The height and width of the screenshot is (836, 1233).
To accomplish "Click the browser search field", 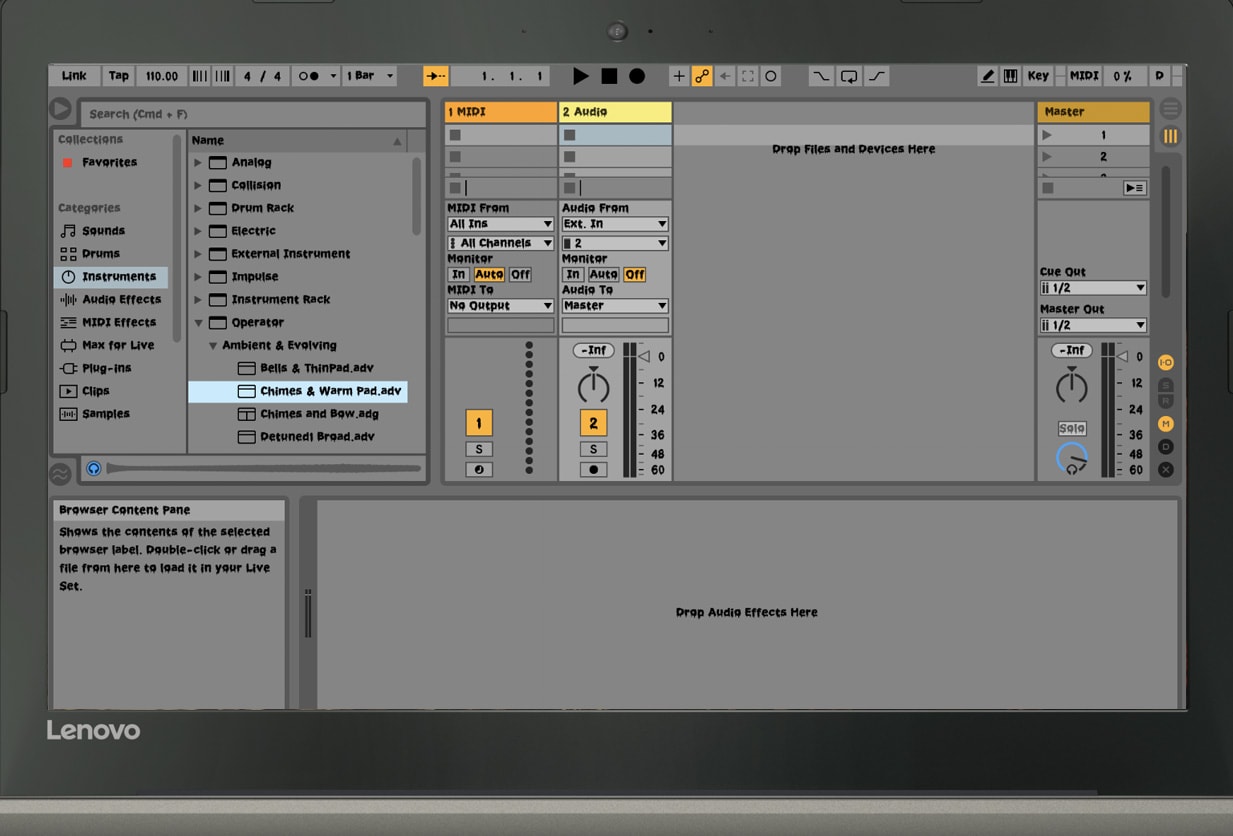I will coord(252,114).
